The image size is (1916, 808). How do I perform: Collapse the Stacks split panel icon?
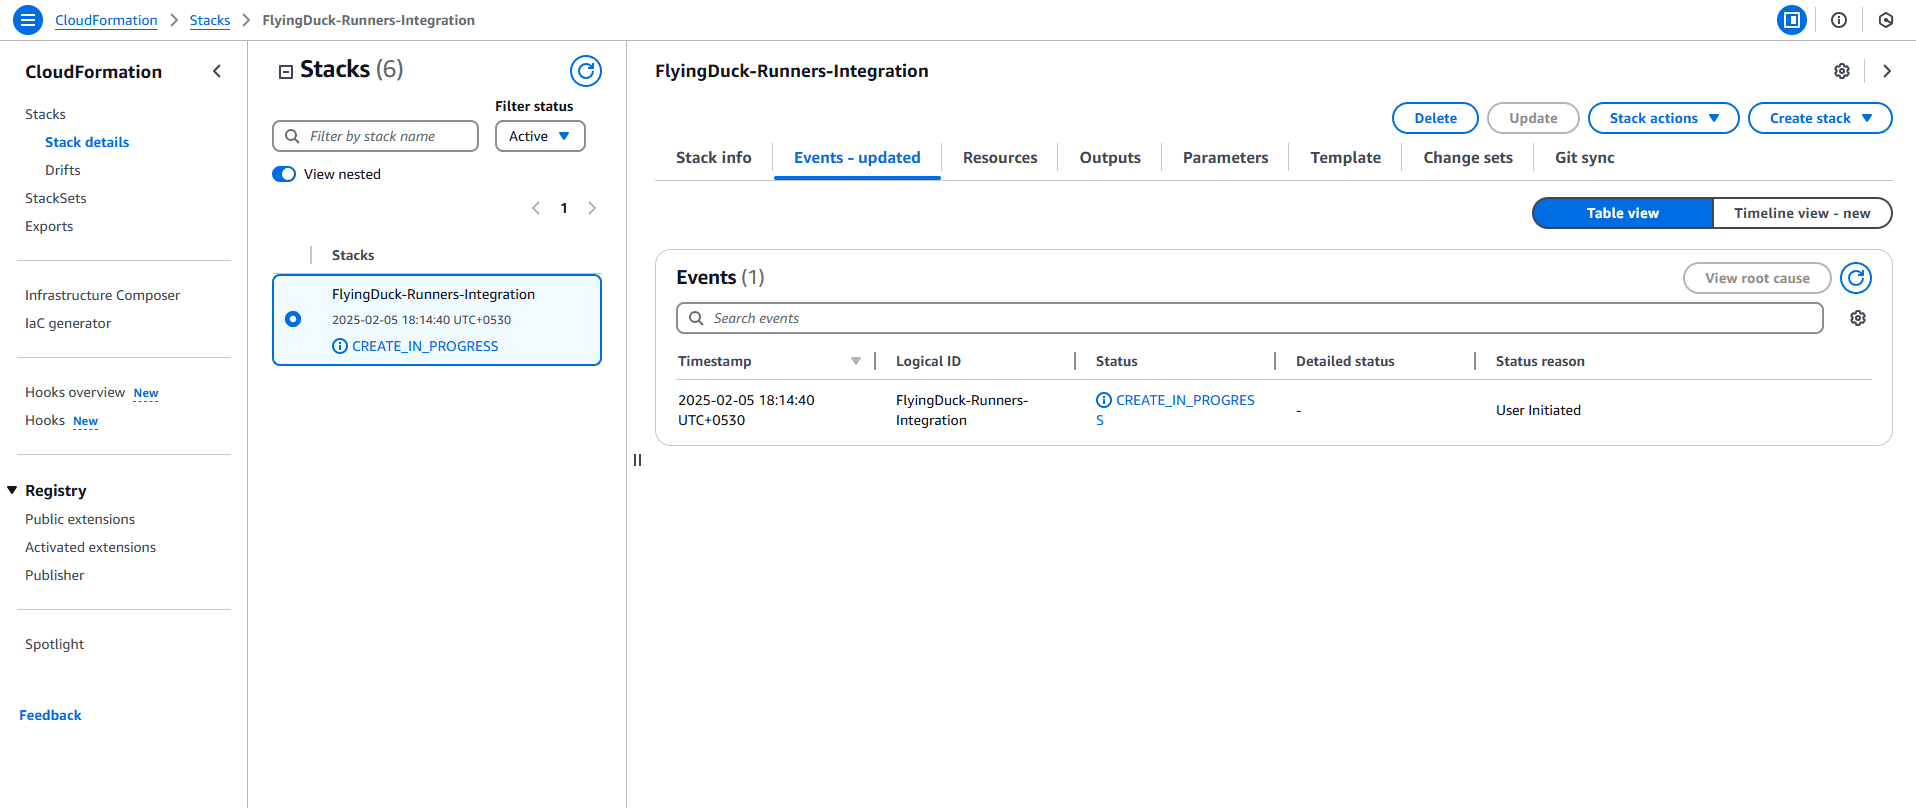coord(286,71)
